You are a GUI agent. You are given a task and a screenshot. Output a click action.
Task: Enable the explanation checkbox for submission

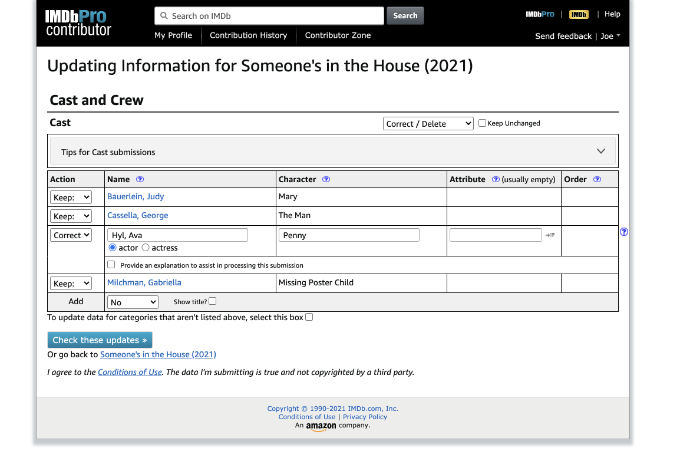[x=111, y=265]
